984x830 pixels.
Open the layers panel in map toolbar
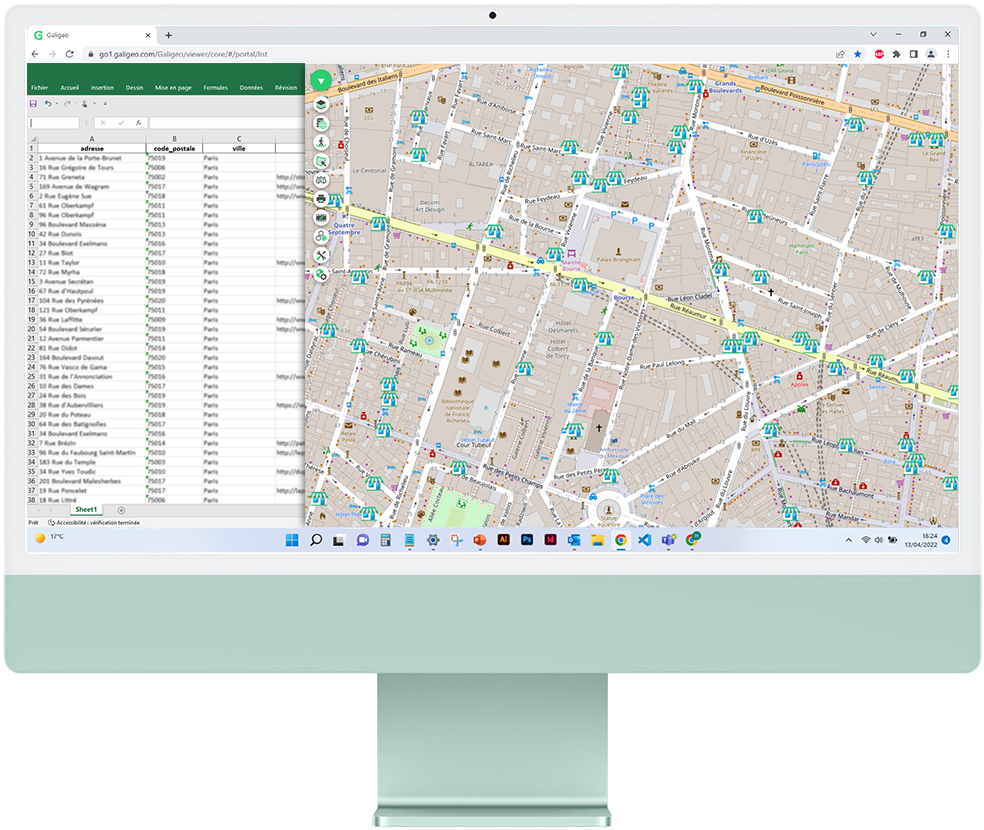[321, 104]
